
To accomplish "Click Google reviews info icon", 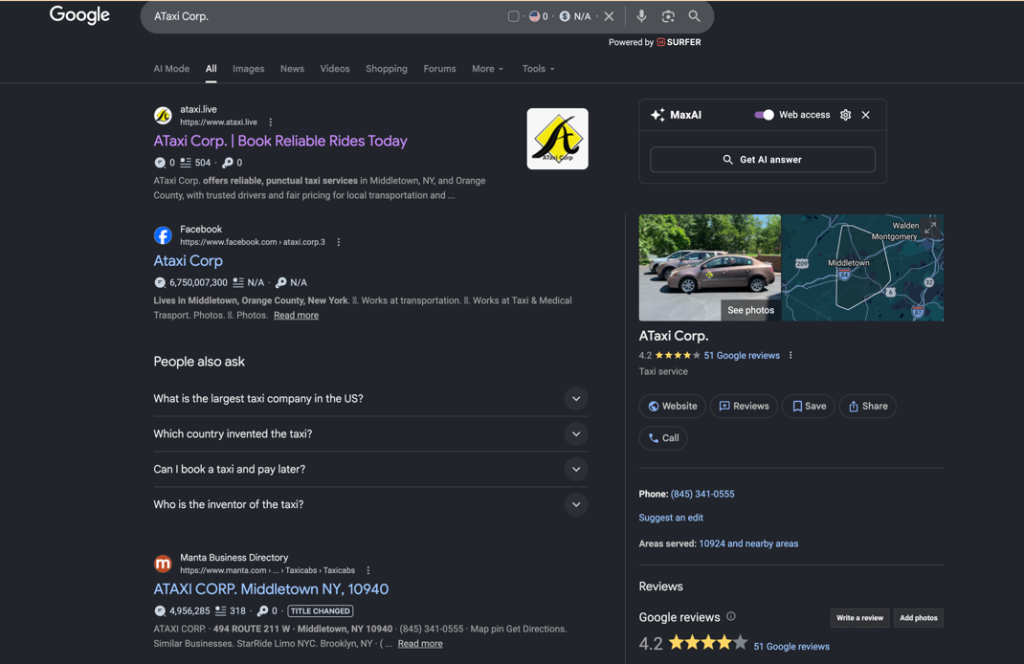I will tap(731, 616).
